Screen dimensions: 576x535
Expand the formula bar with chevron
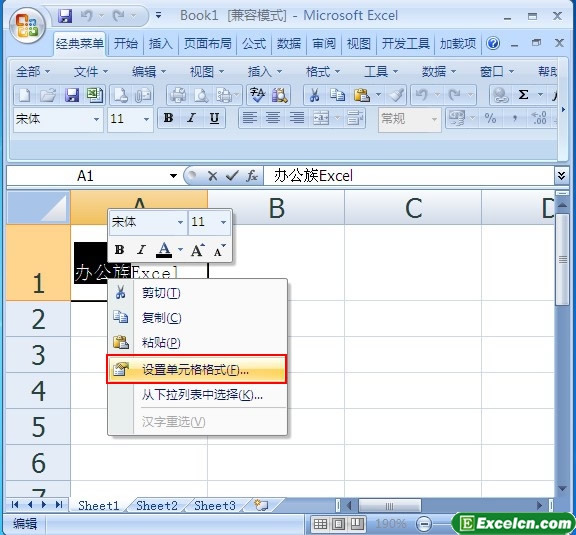click(x=561, y=176)
